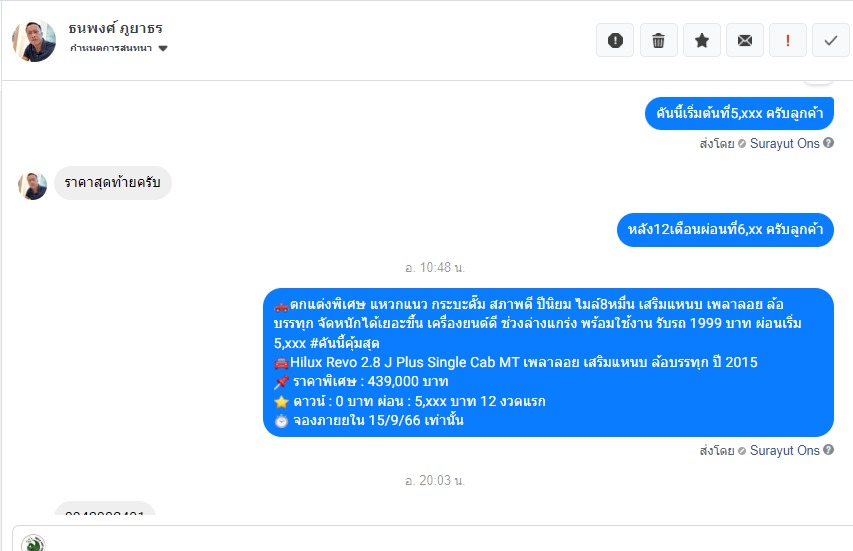Click the lower Surayut Ons sender link
The image size is (853, 551).
point(784,450)
